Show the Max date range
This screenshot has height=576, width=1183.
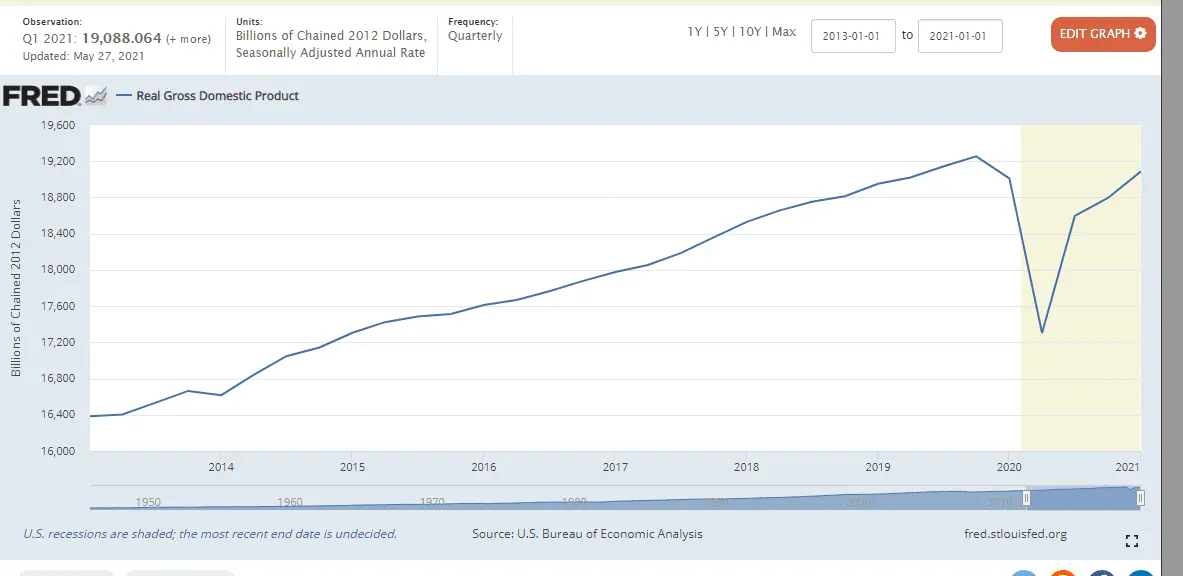(784, 32)
